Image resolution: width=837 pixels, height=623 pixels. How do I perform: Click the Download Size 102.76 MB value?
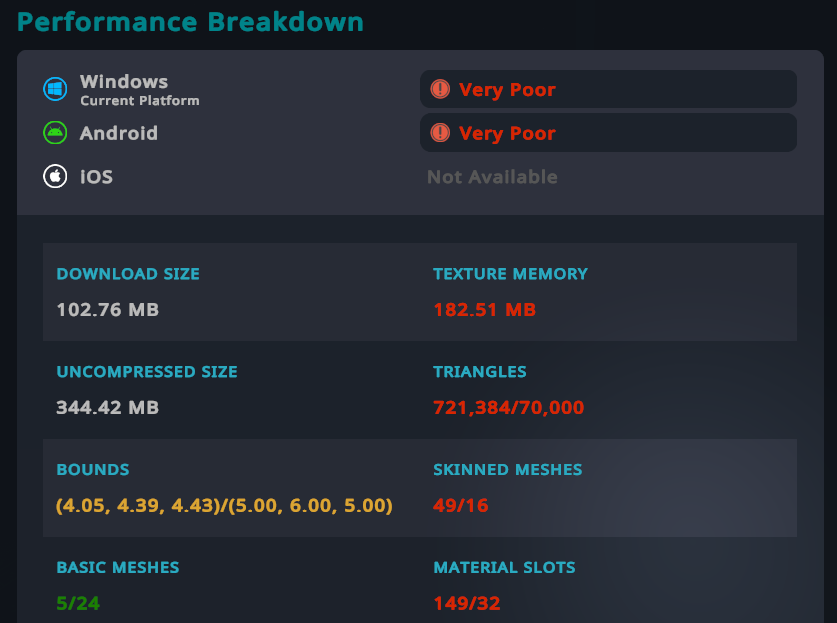[x=107, y=310]
